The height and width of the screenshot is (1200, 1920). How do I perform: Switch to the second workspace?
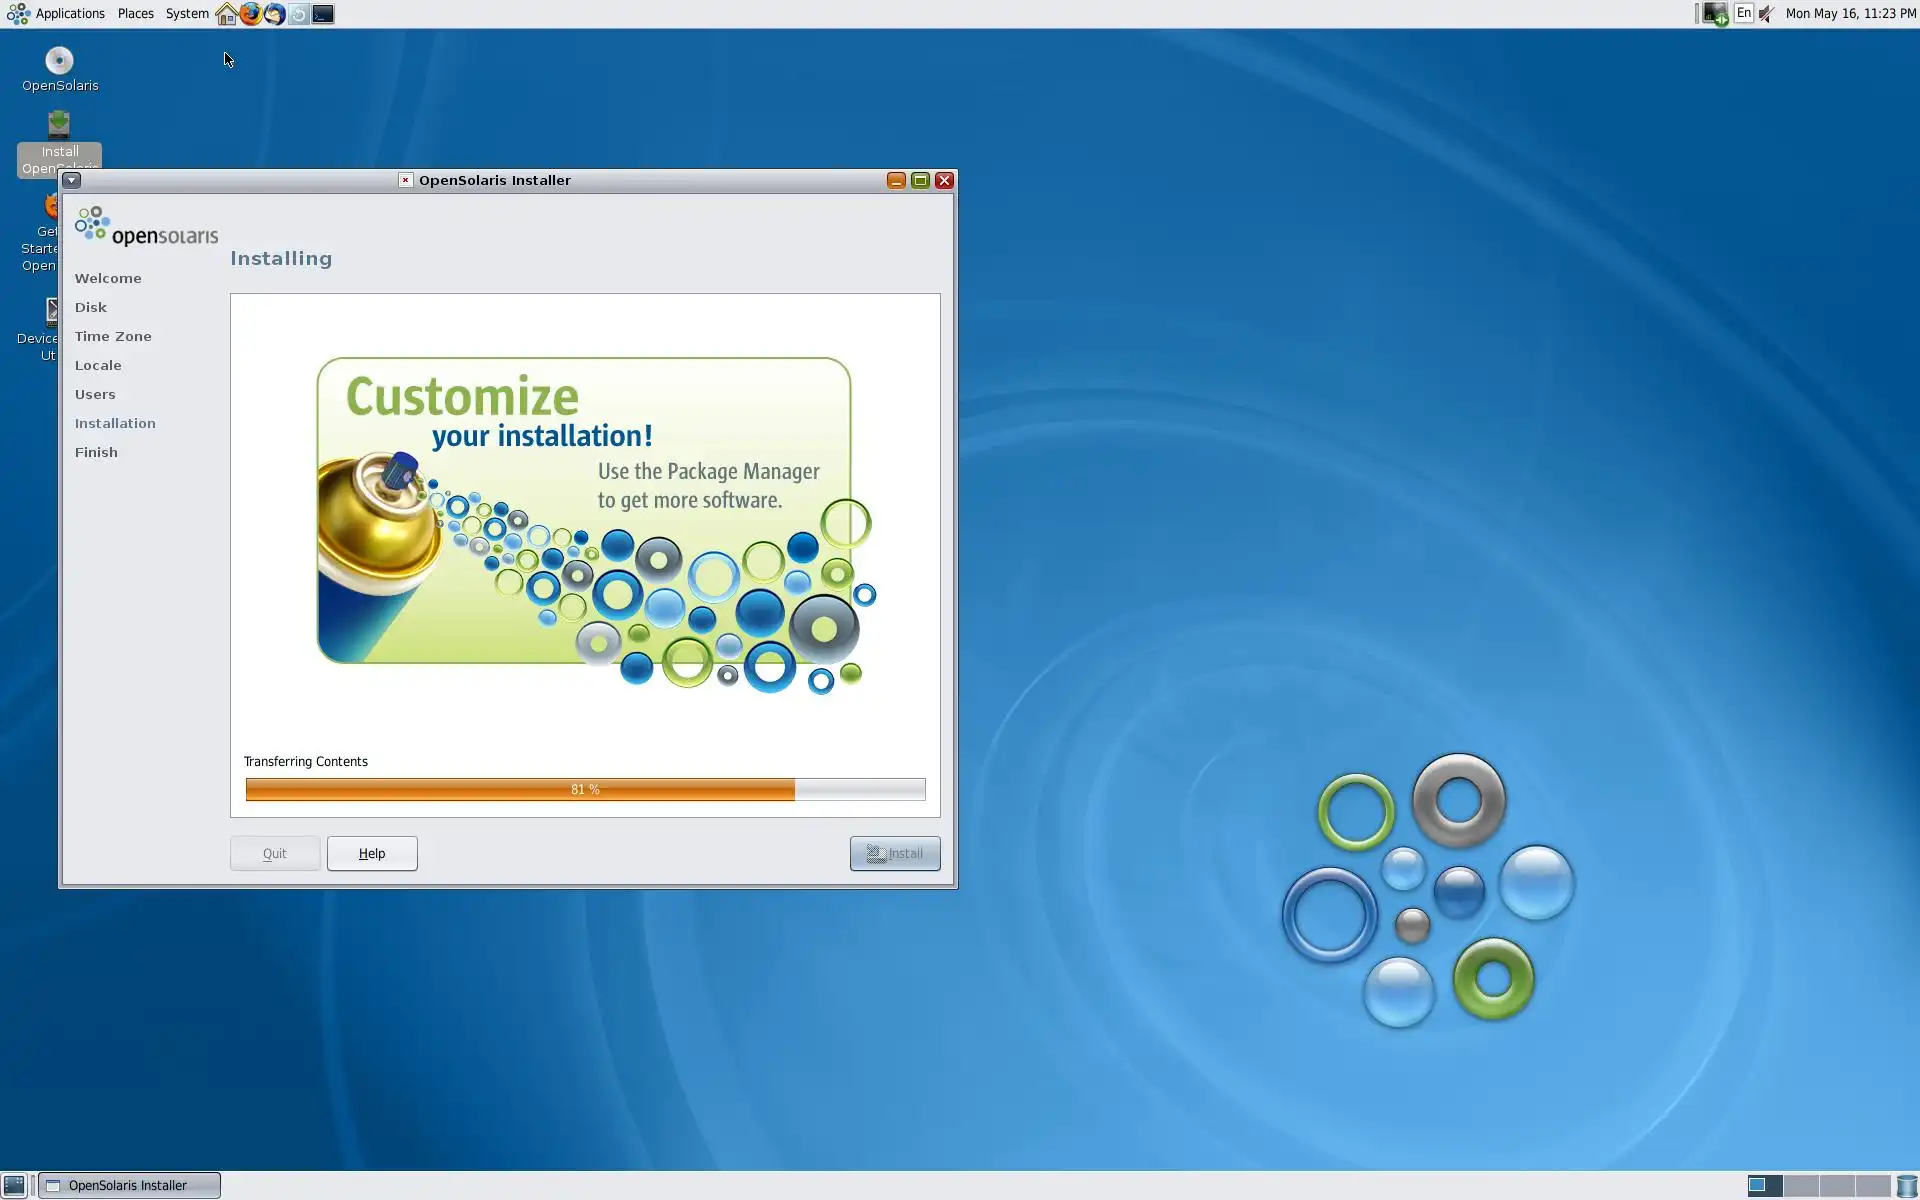click(1800, 1186)
